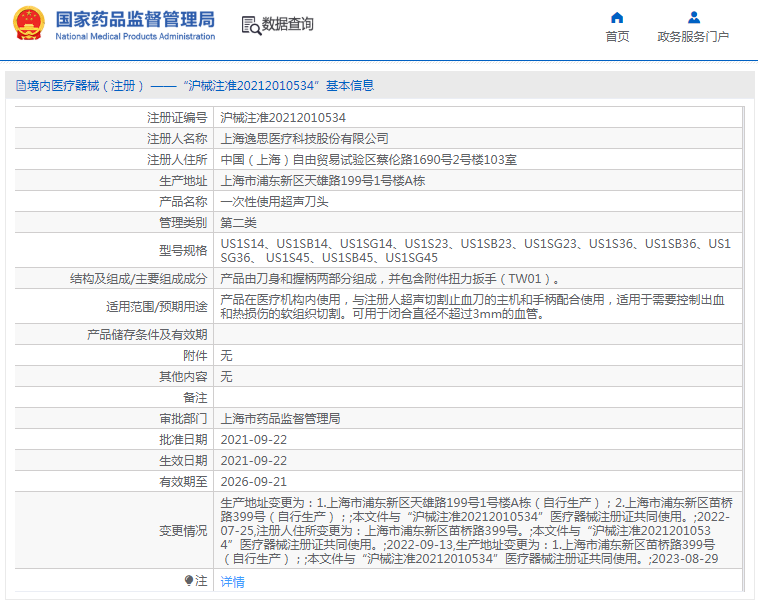Click the 生效日期 row label

click(x=183, y=460)
